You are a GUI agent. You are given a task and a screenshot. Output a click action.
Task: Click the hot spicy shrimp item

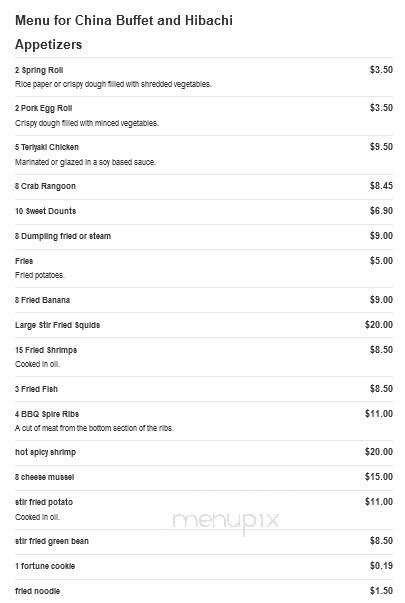click(45, 452)
